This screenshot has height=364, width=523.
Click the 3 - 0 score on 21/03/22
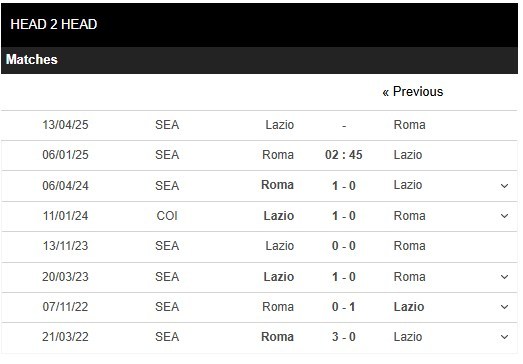pyautogui.click(x=344, y=337)
